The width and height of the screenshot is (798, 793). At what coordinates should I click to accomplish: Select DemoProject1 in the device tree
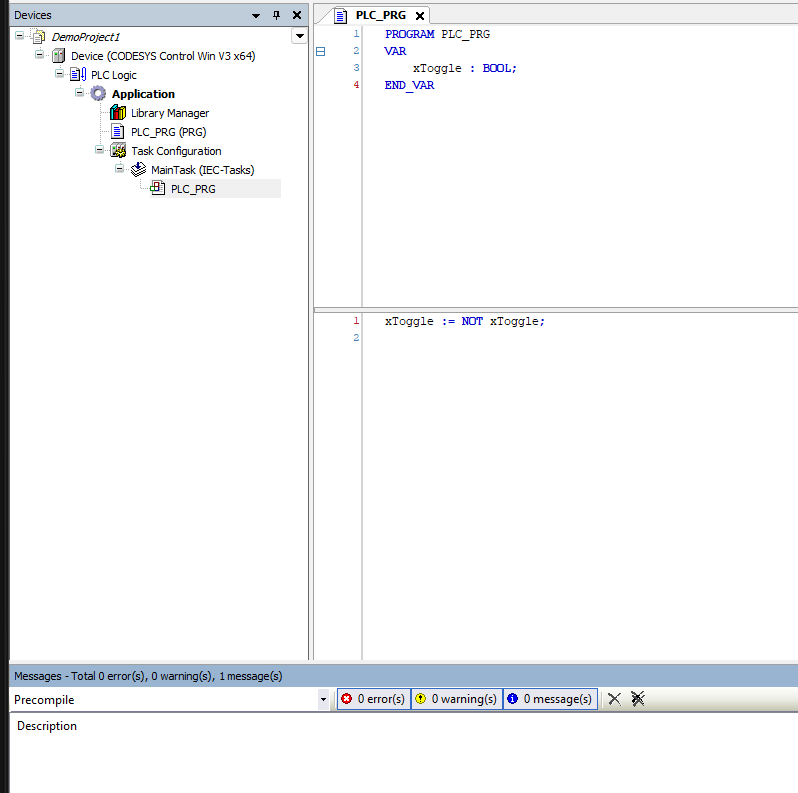tap(86, 37)
